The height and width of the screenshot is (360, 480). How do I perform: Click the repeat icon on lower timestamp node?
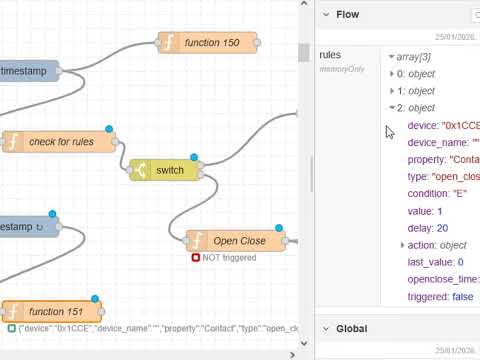[x=40, y=227]
